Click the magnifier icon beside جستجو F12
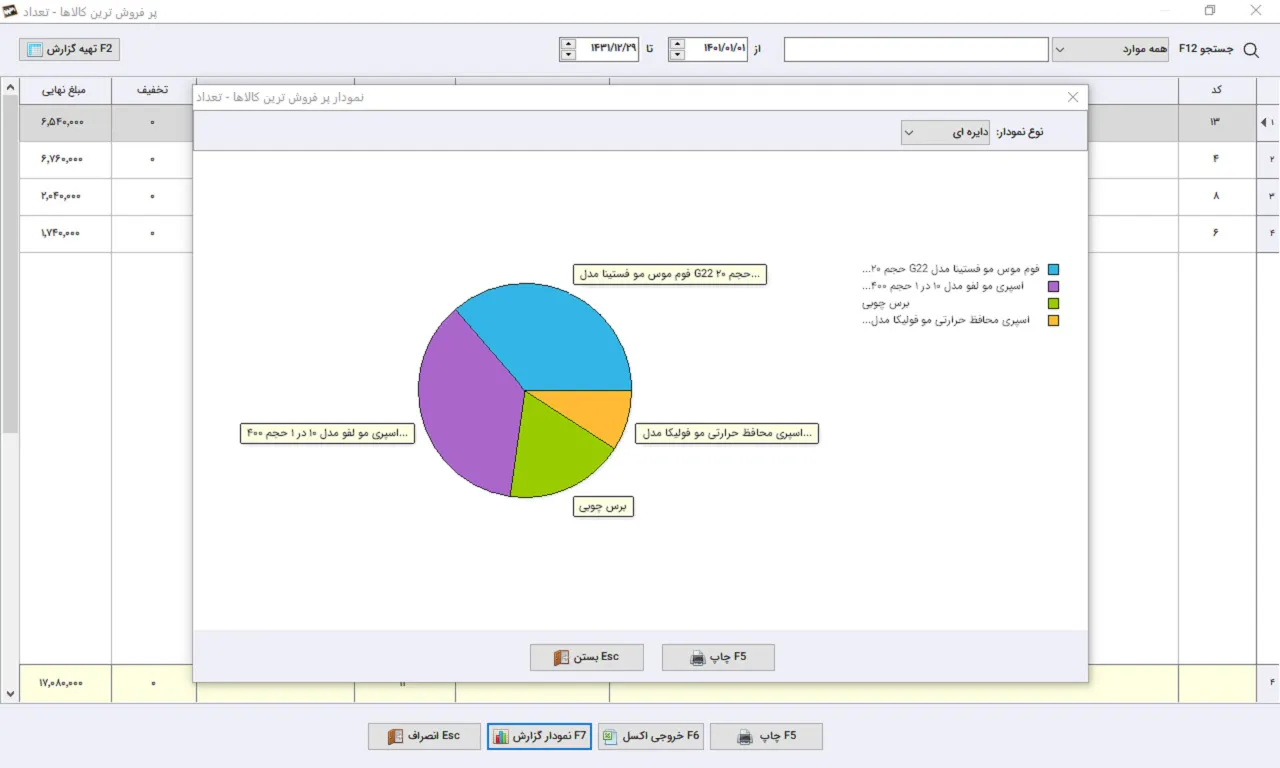 [x=1250, y=49]
